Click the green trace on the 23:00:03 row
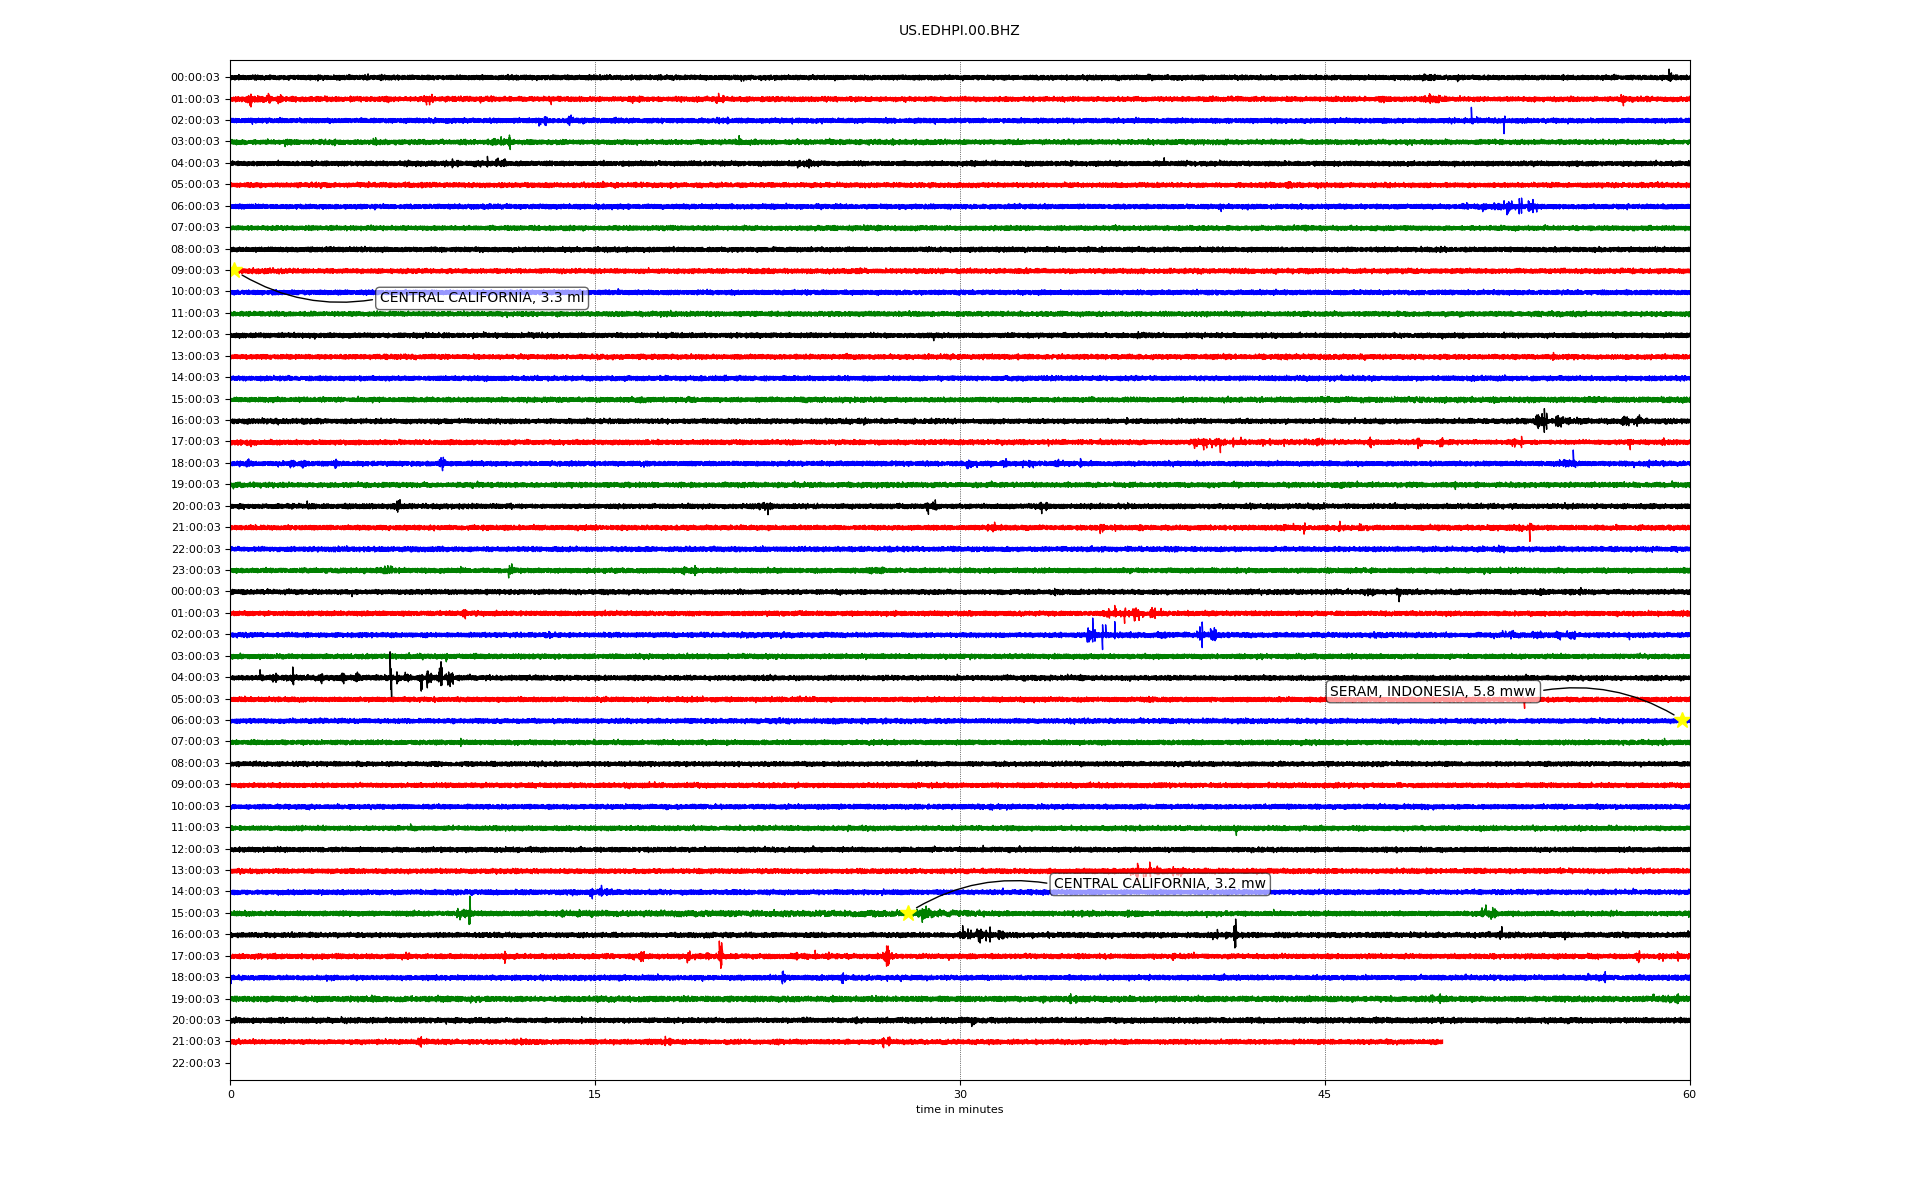 (x=800, y=571)
